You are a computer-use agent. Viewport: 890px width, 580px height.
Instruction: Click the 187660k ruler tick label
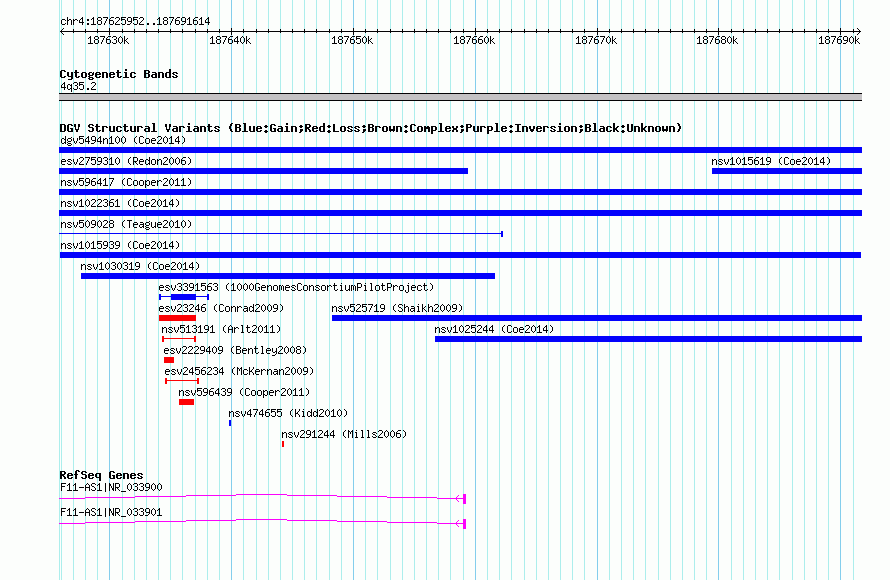[474, 40]
